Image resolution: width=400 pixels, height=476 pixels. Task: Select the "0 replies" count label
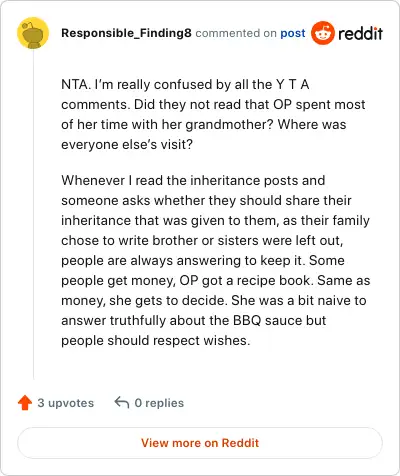[x=159, y=403]
